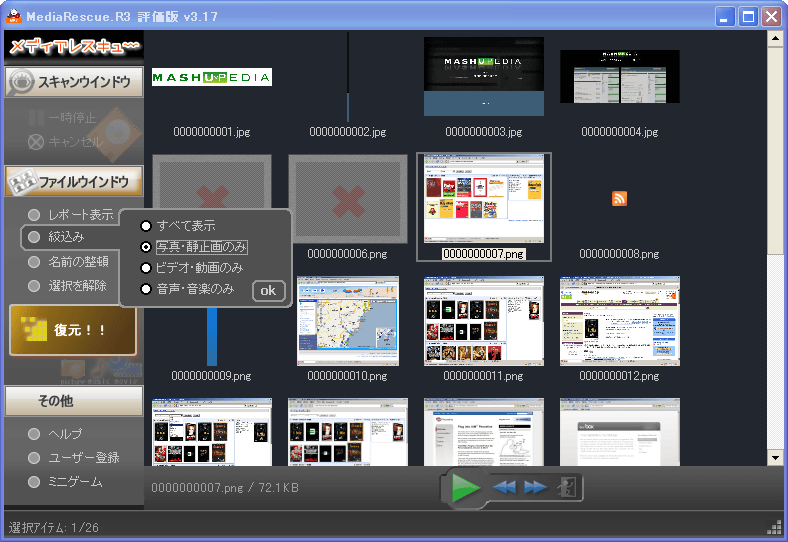788x542 pixels.
Task: Choose the 名前の整頓 option
Action: point(68,261)
